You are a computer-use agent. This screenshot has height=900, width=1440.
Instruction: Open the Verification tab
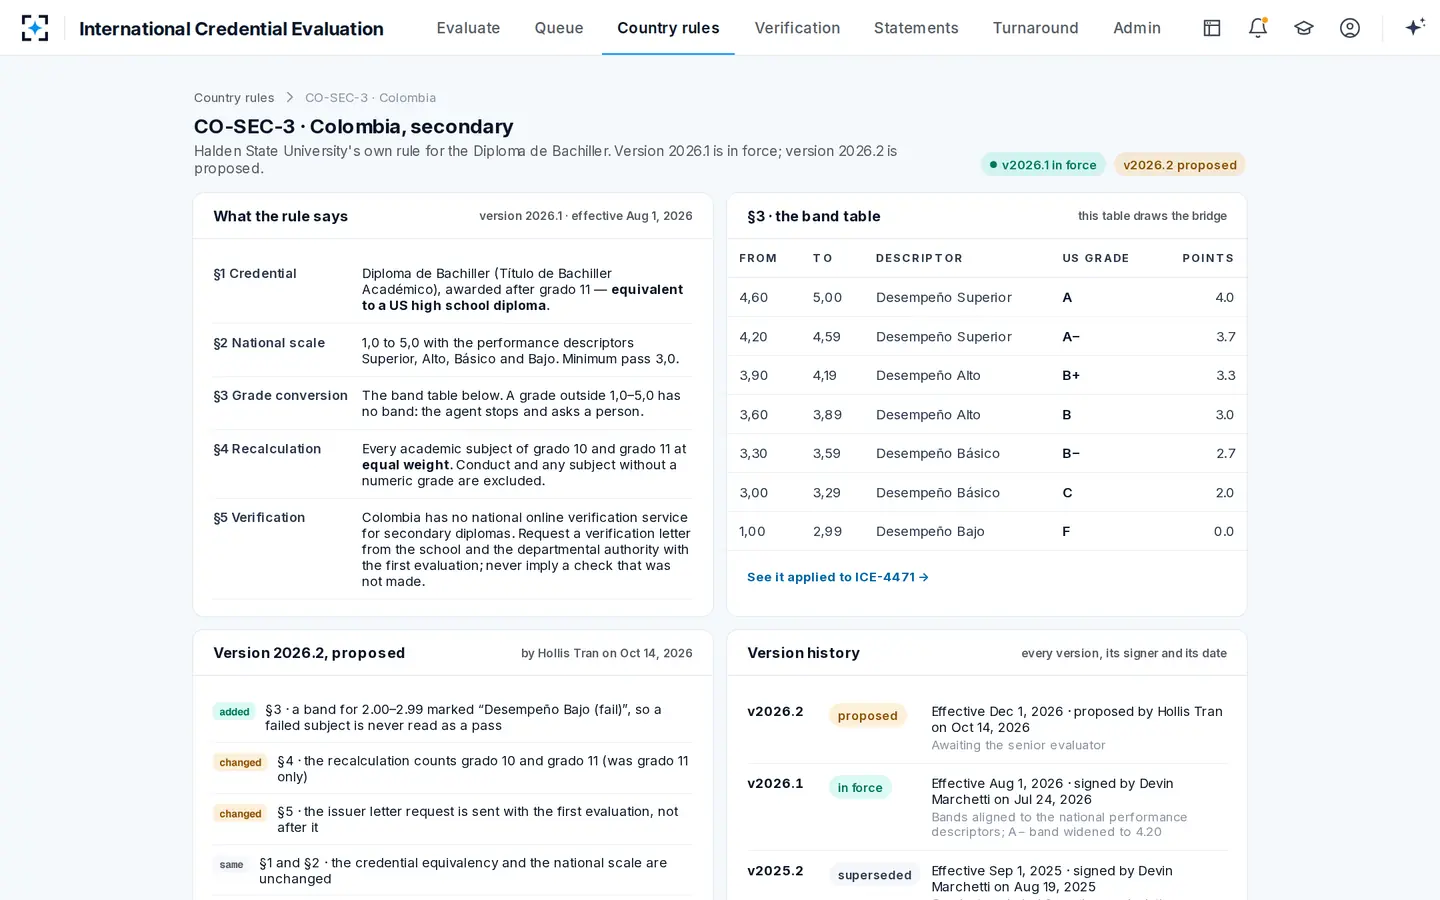797,28
